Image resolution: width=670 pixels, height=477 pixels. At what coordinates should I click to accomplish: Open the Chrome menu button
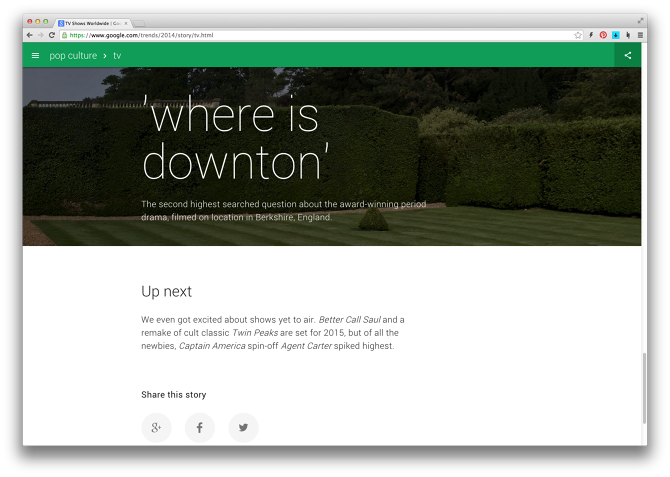[640, 35]
